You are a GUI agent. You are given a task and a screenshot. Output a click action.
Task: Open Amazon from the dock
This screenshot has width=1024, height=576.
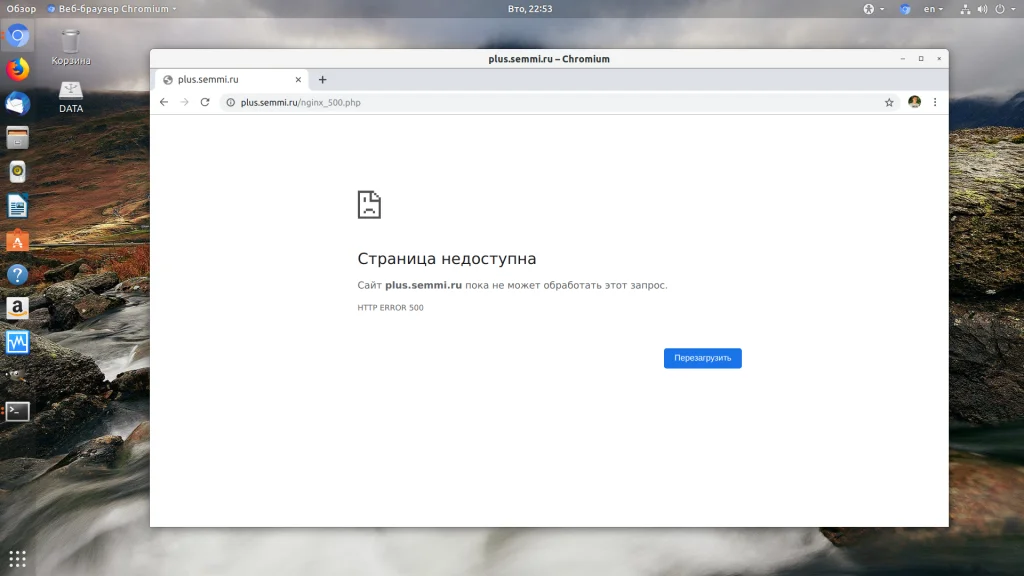[x=18, y=308]
